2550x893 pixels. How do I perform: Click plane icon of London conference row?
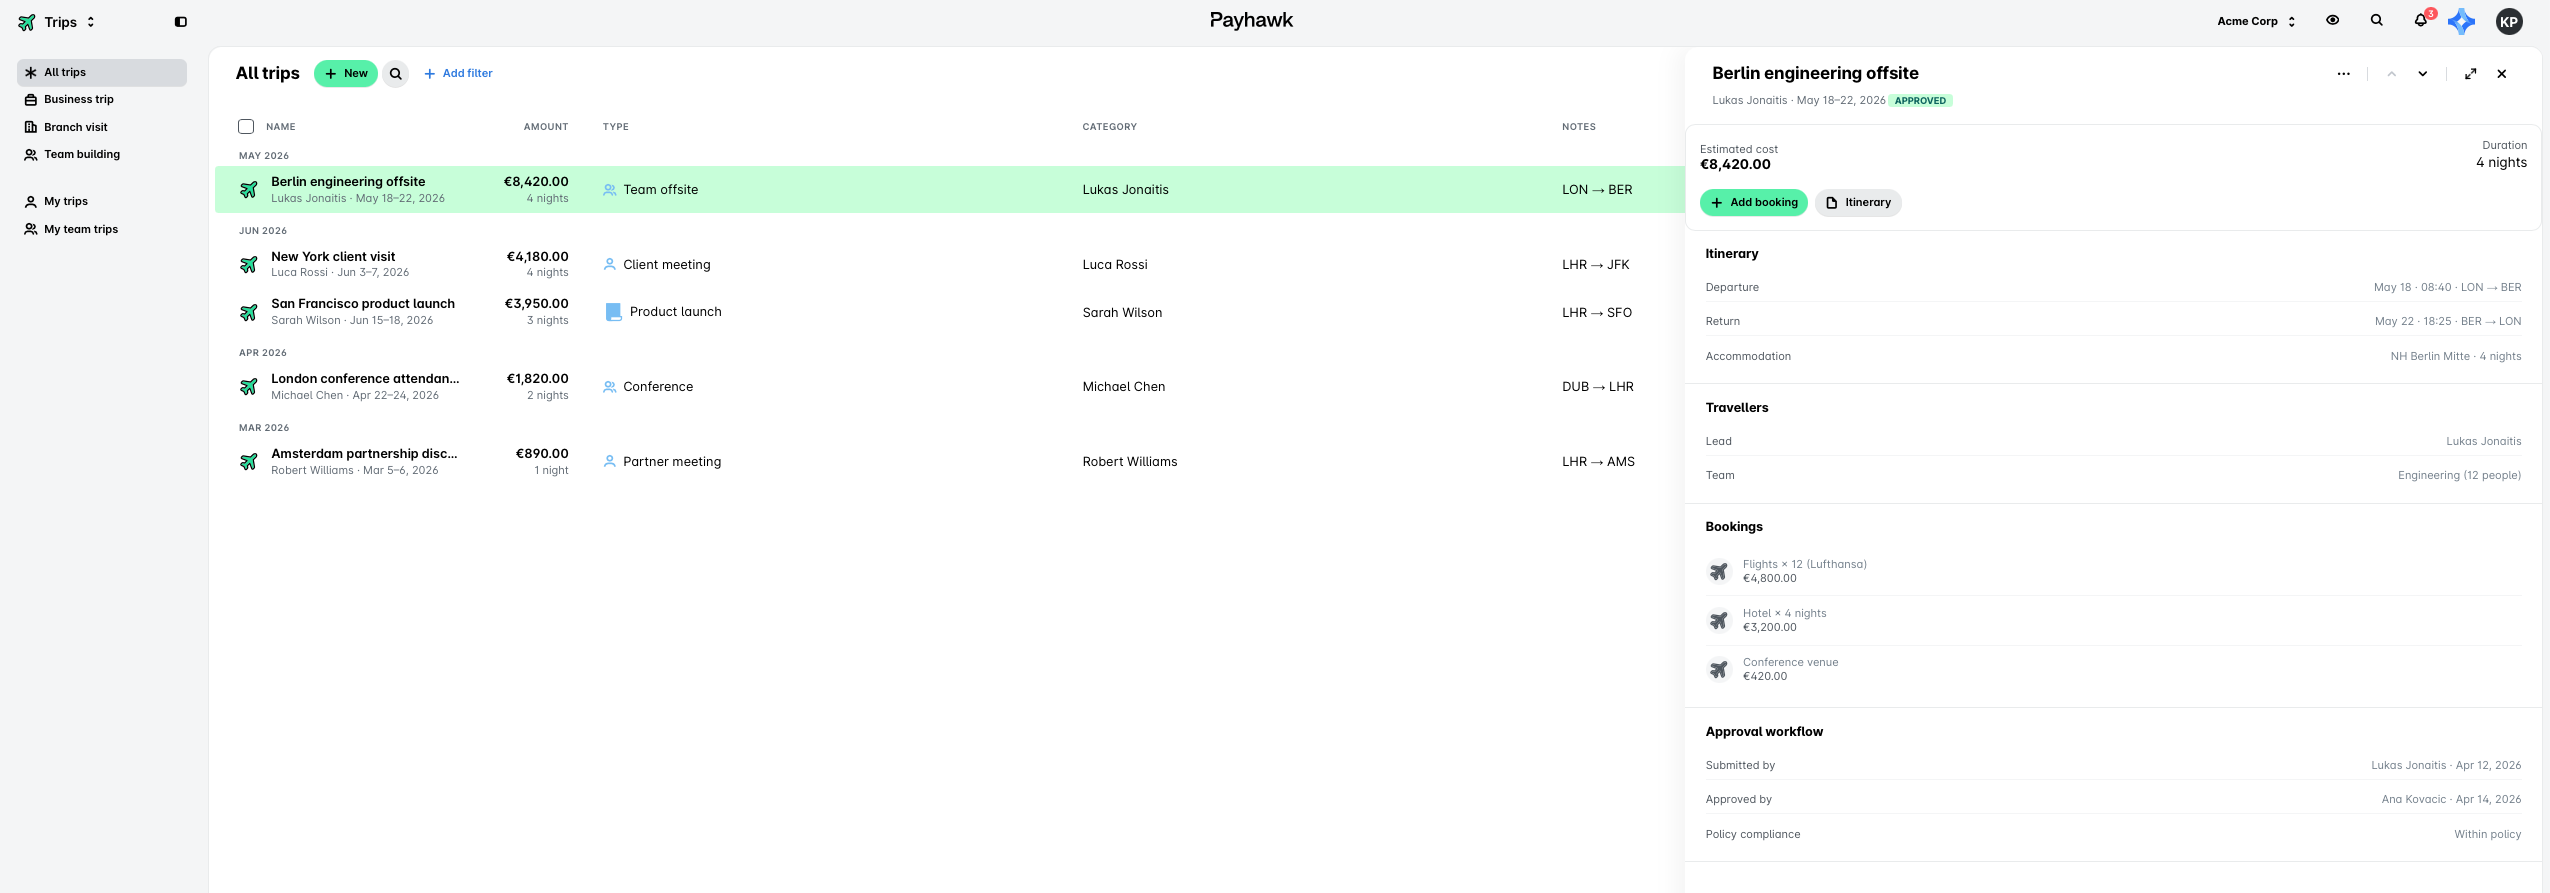pyautogui.click(x=249, y=386)
